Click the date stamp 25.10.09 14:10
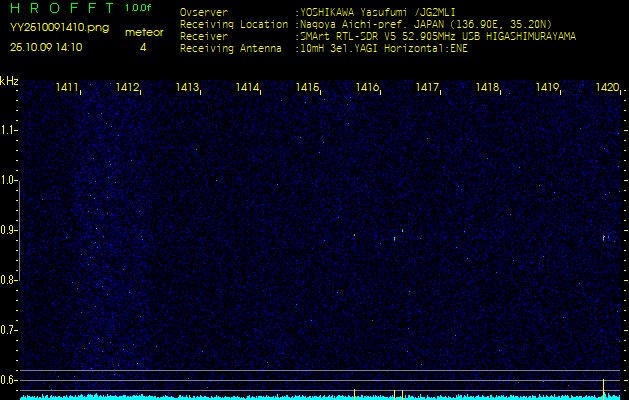 click(46, 47)
